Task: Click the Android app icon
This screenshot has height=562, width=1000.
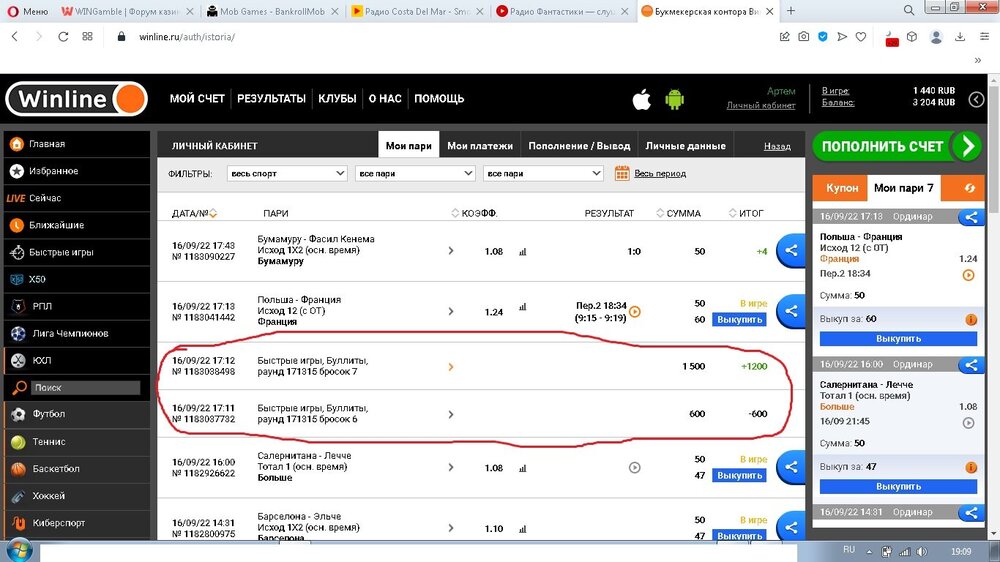Action: (x=674, y=99)
